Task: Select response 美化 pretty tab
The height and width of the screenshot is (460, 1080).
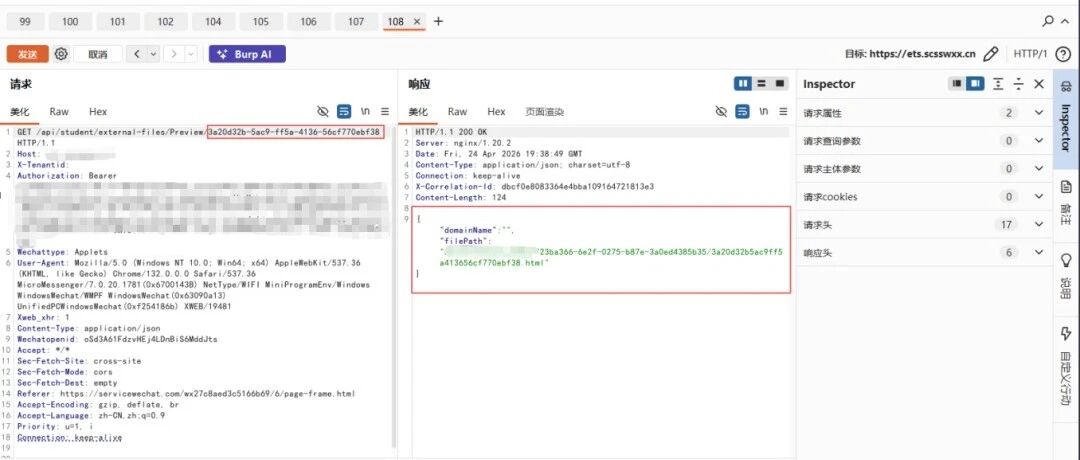Action: [418, 112]
